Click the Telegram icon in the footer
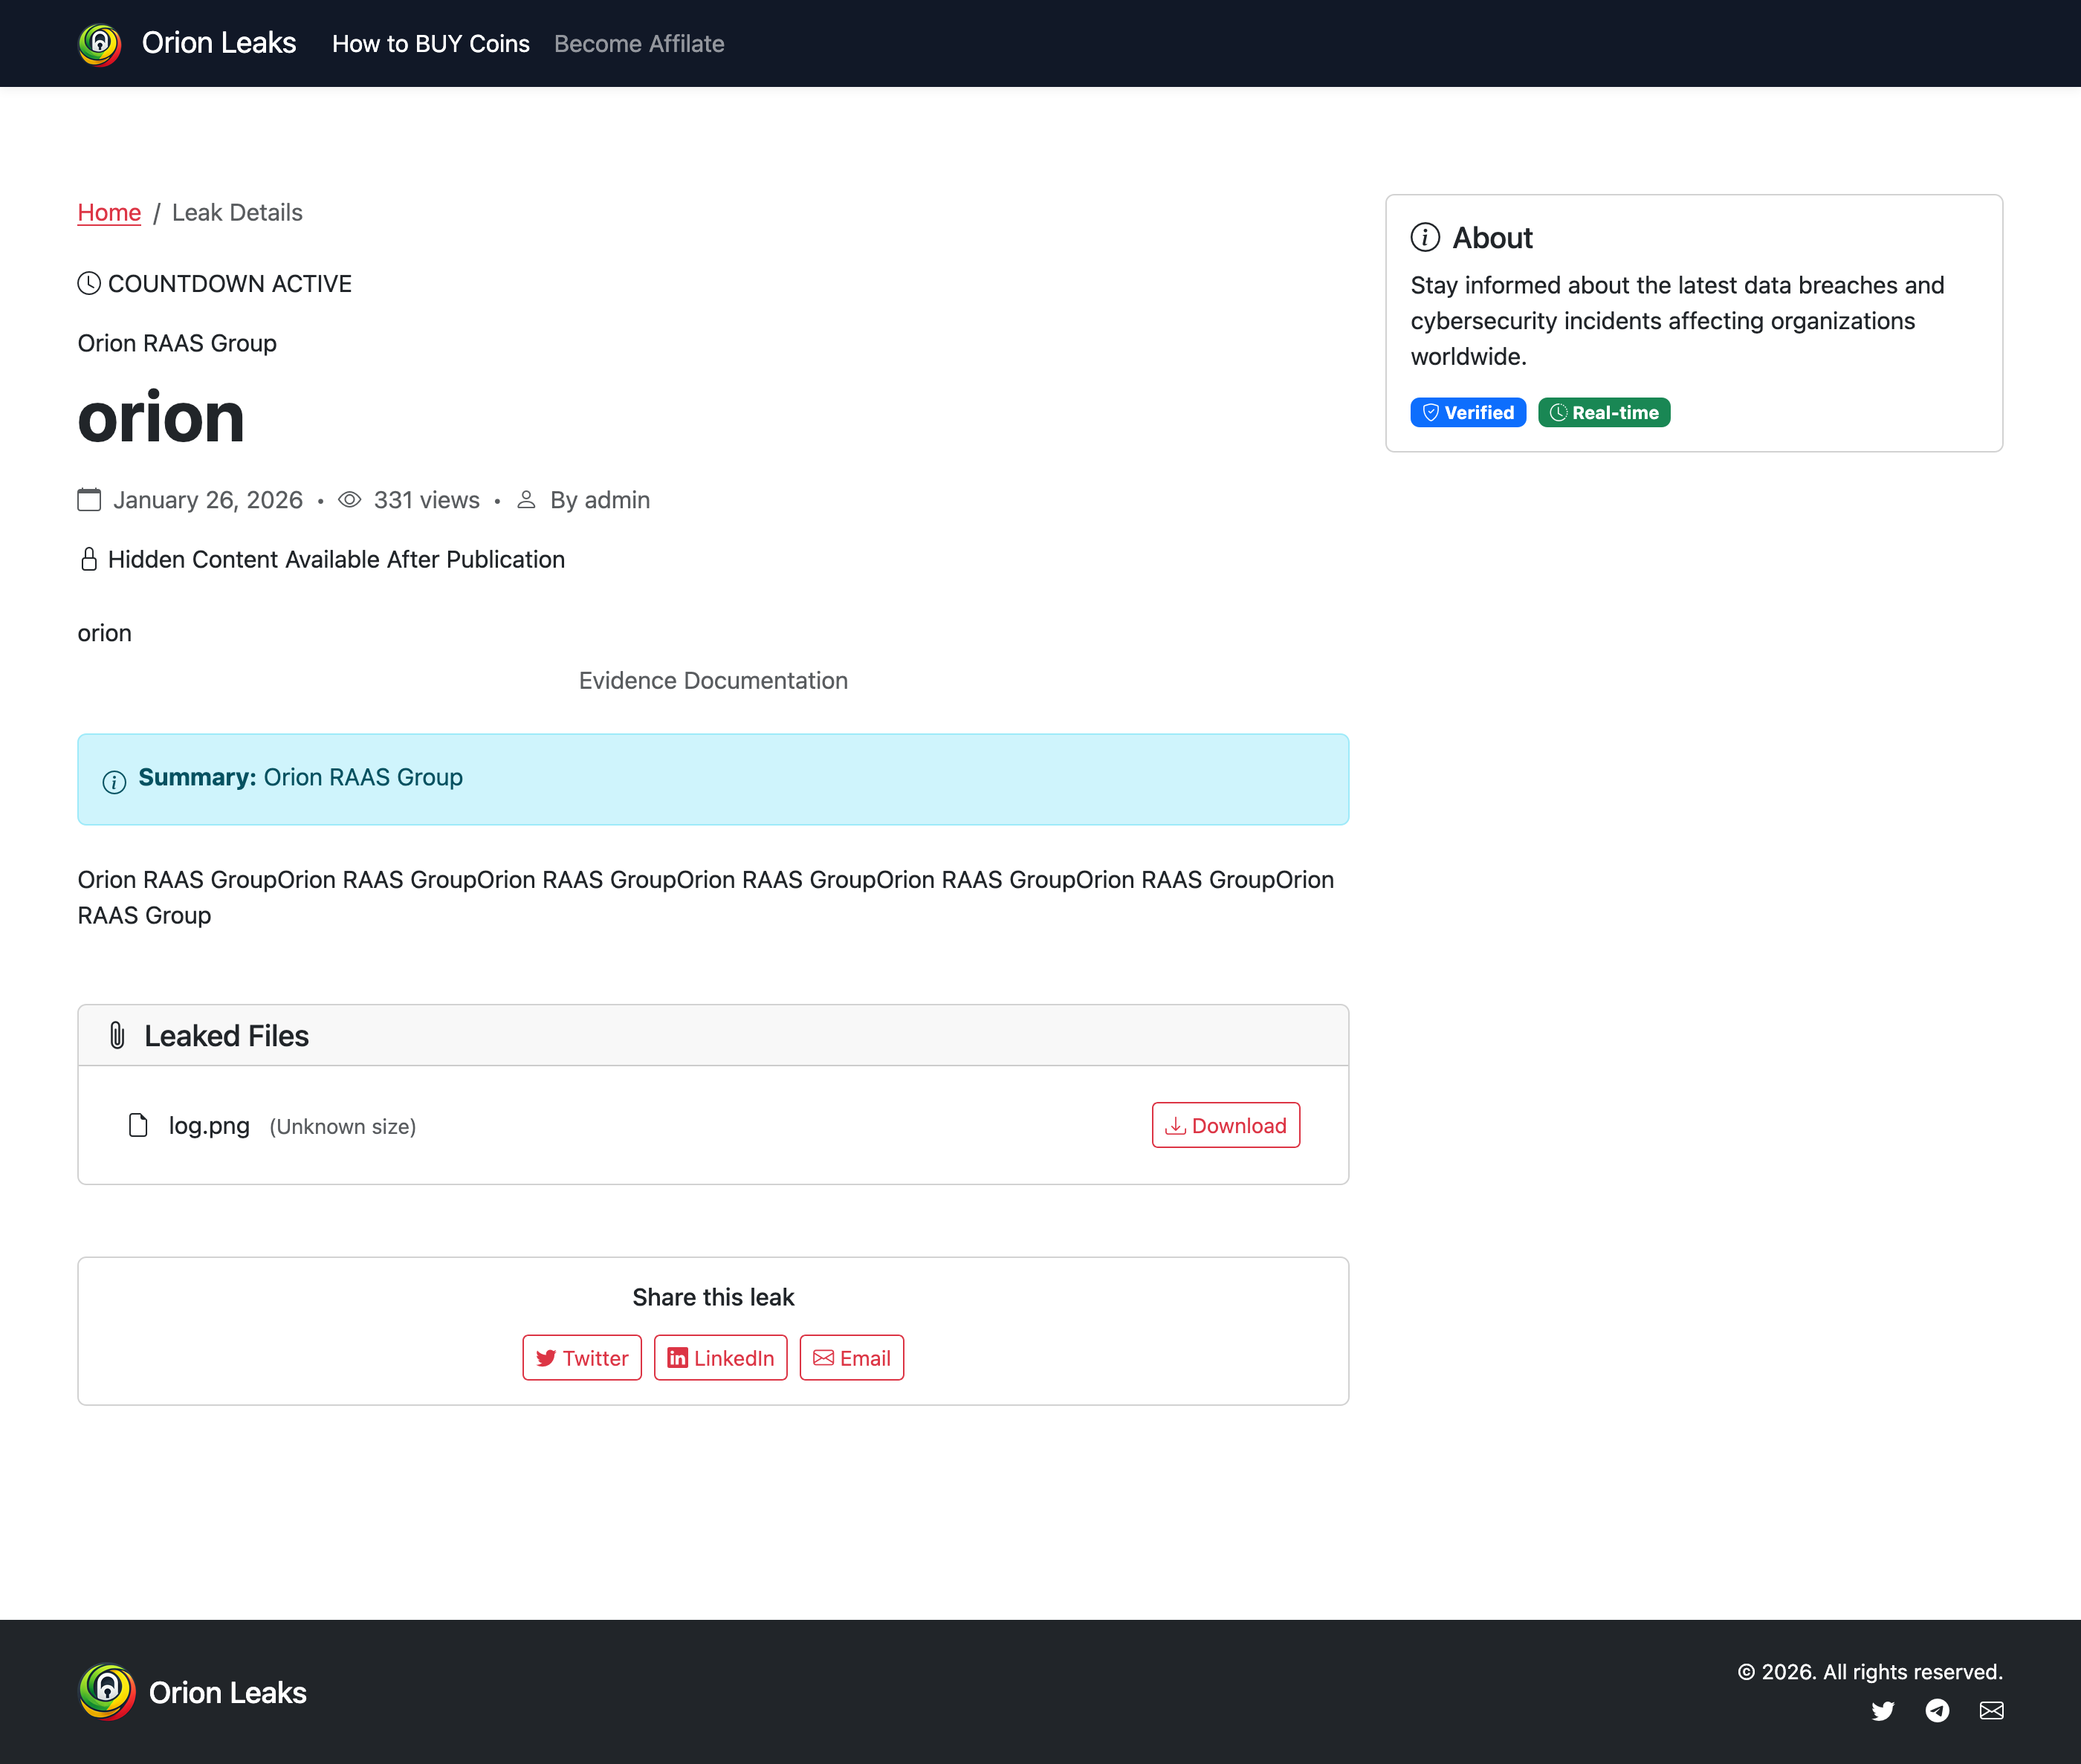 click(x=1937, y=1711)
